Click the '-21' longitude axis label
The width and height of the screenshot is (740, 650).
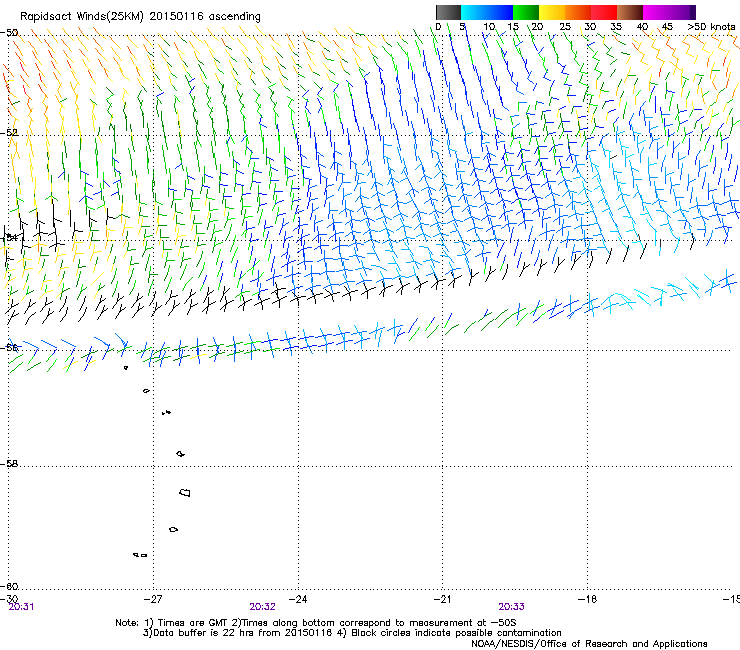pos(442,599)
